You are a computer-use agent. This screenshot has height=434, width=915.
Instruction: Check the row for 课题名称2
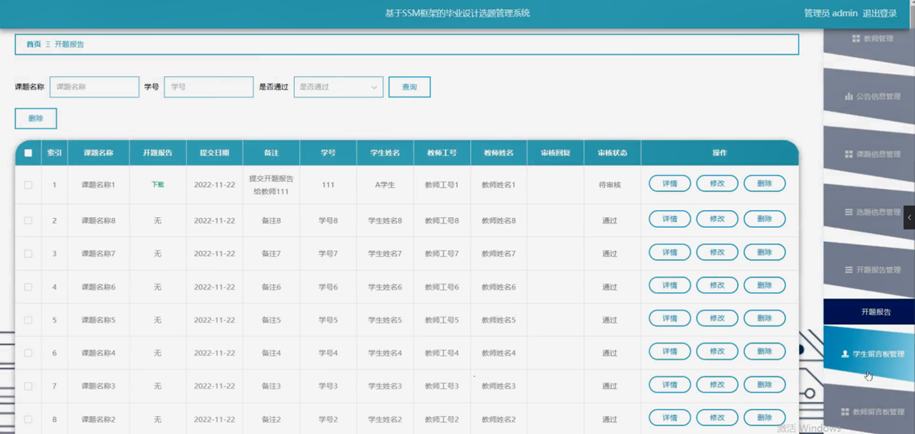pyautogui.click(x=28, y=419)
